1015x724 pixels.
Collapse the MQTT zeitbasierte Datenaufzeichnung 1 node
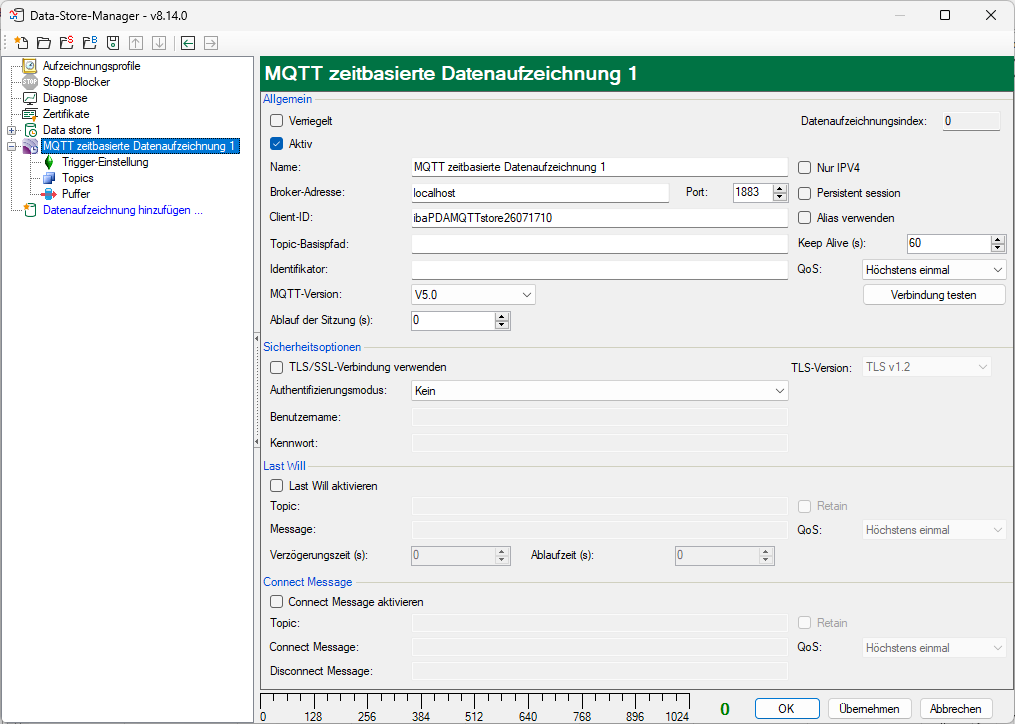pos(12,146)
